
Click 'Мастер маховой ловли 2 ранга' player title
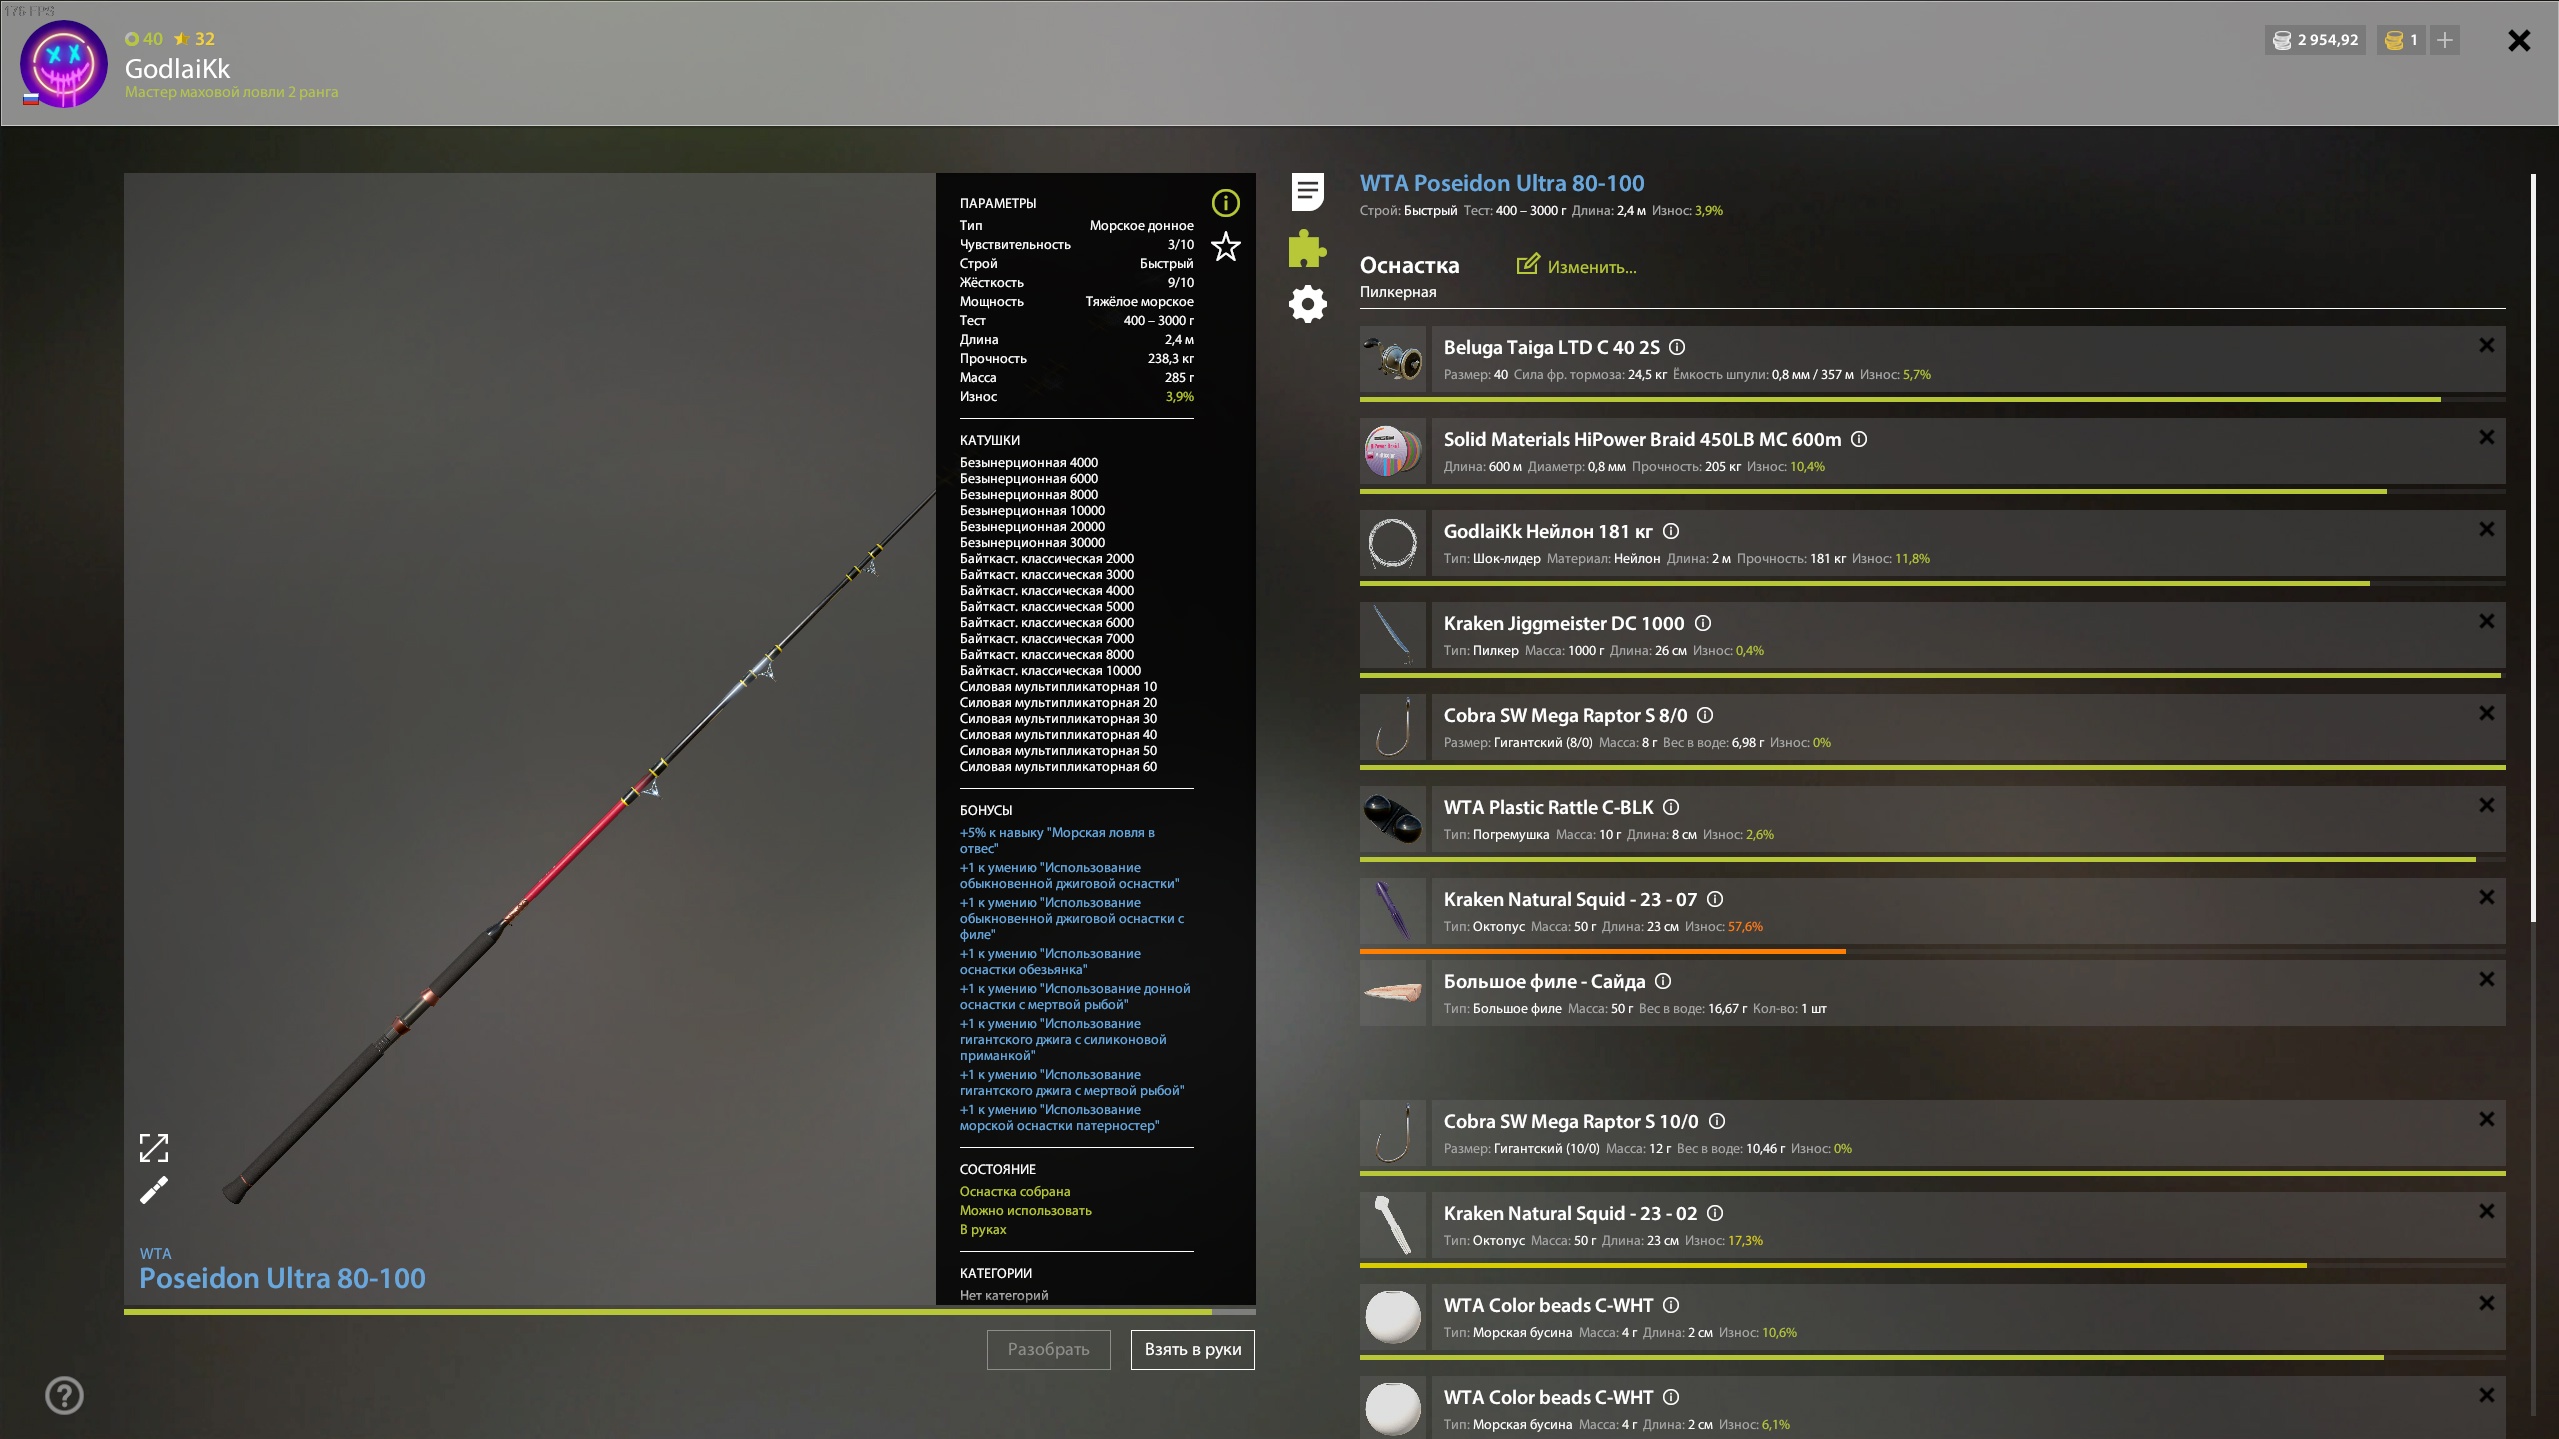pos(231,92)
